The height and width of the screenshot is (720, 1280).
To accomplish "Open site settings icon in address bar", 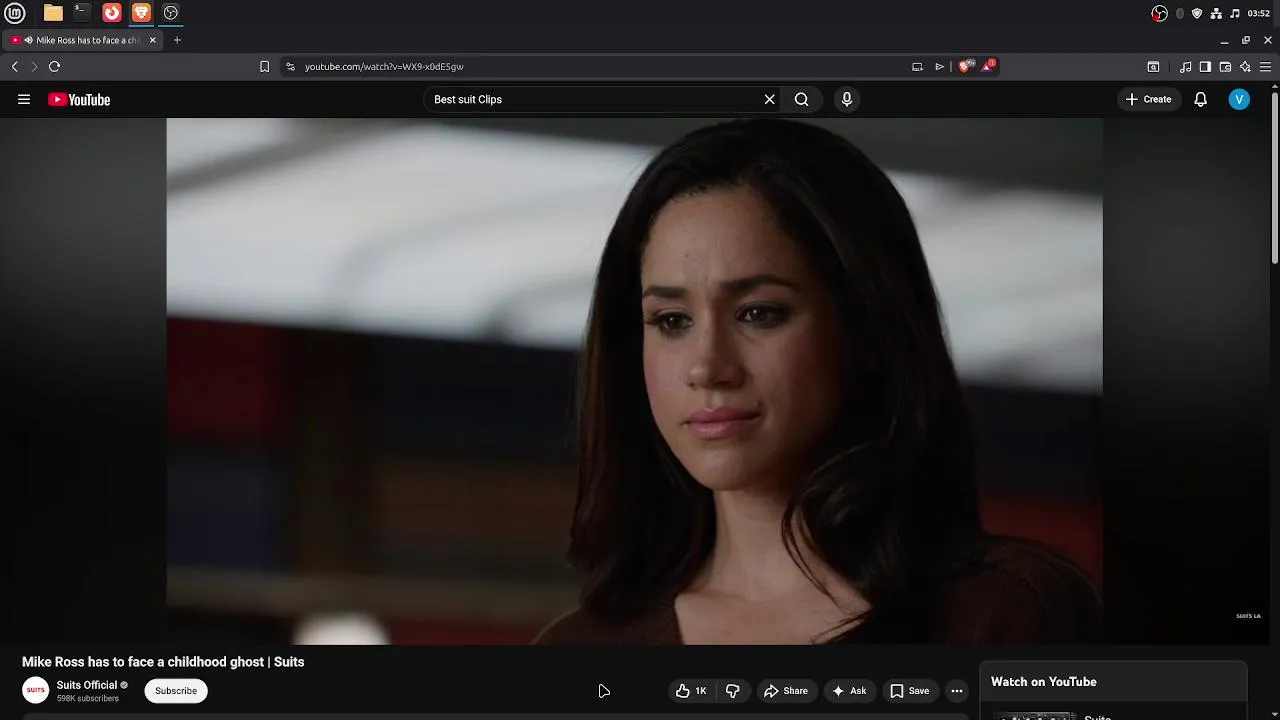I will pyautogui.click(x=290, y=66).
